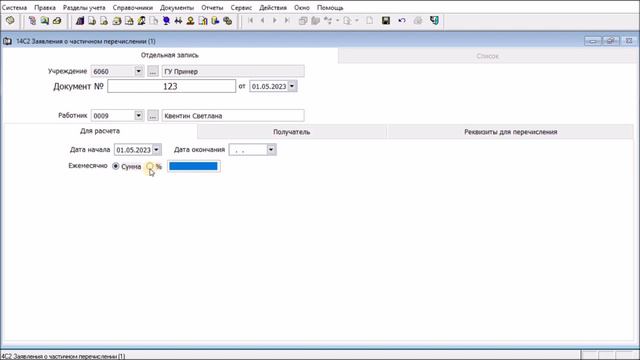Click the blue double-arrows toolbar icon

click(178, 20)
